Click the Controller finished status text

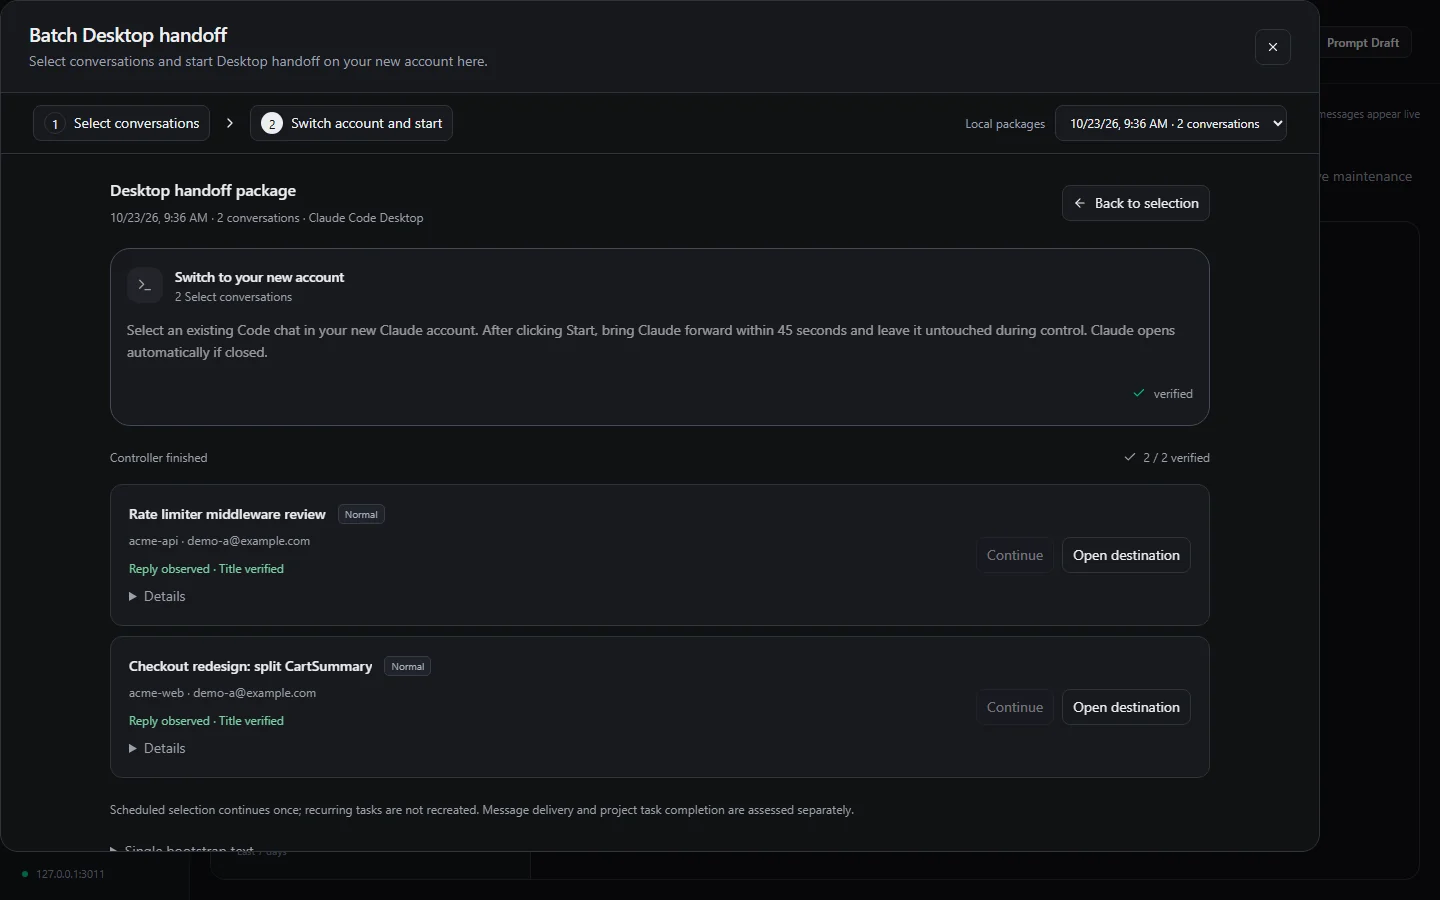point(159,458)
